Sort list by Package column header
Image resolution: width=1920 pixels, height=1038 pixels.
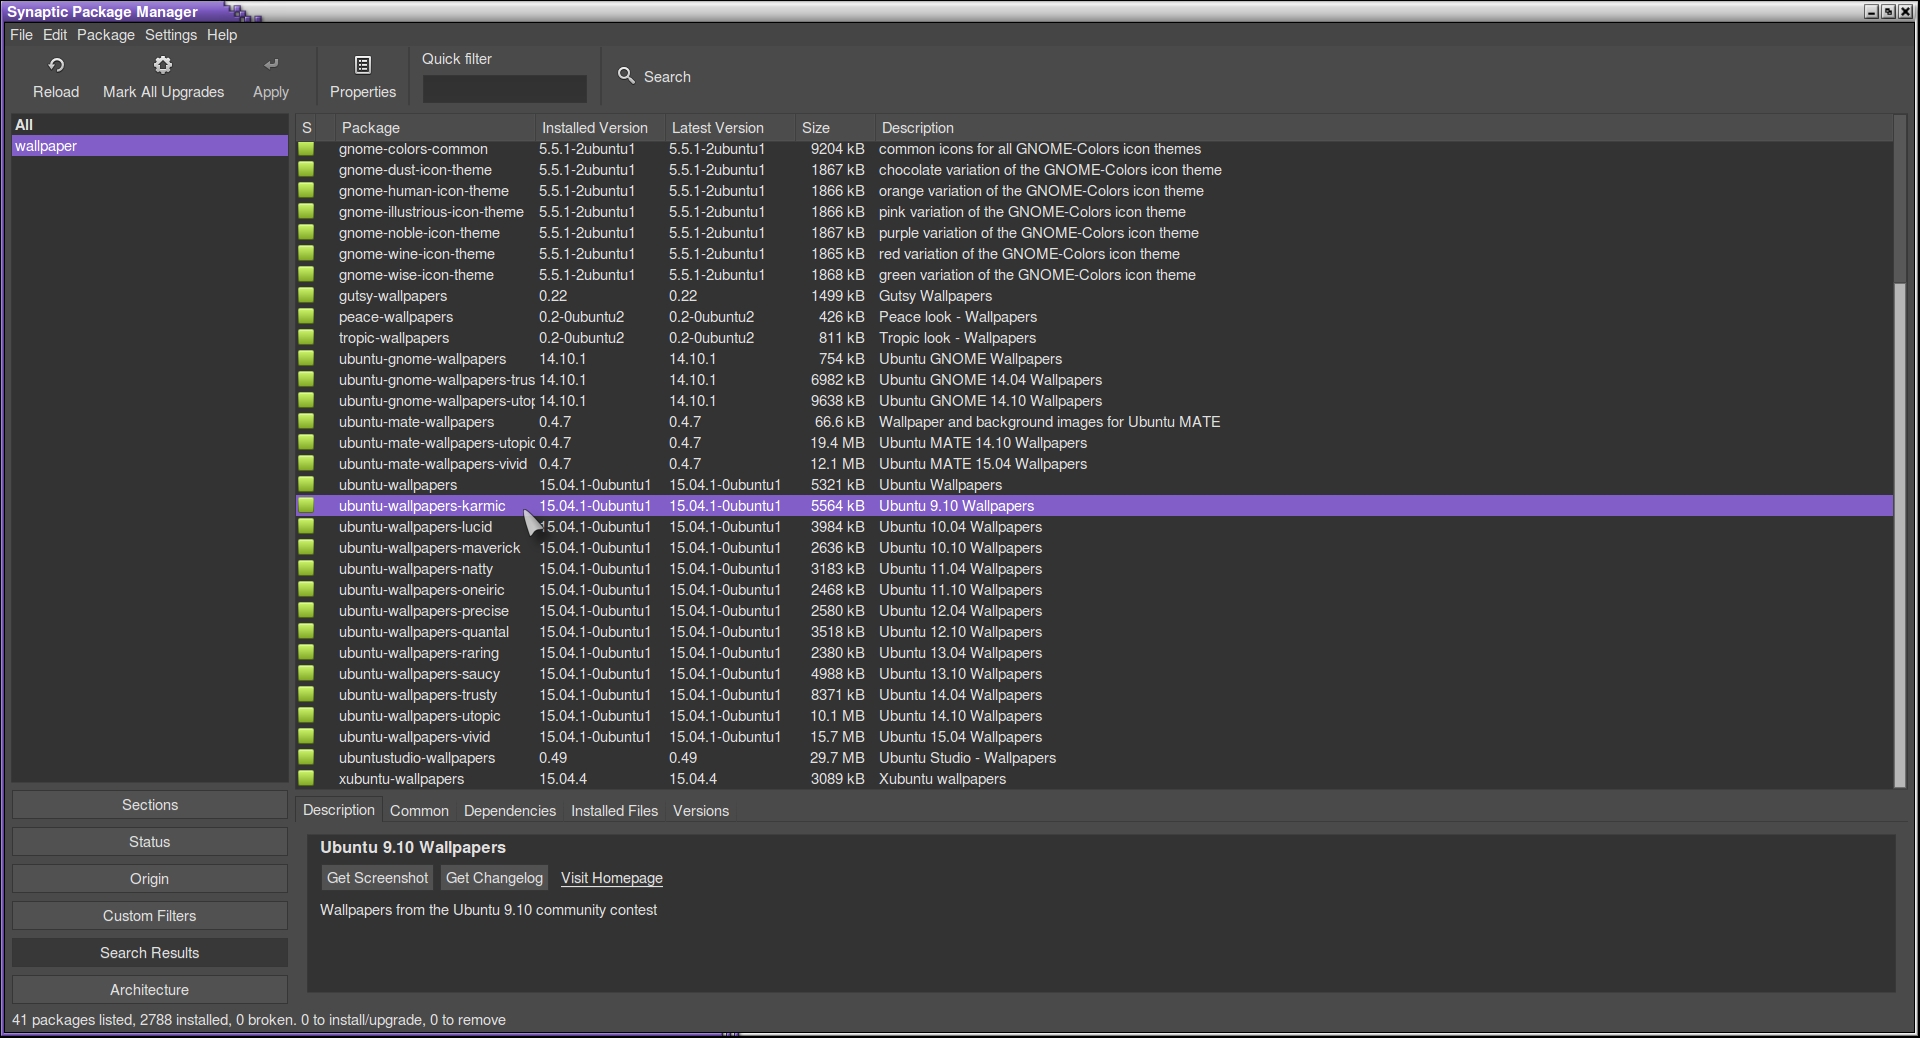[x=371, y=128]
